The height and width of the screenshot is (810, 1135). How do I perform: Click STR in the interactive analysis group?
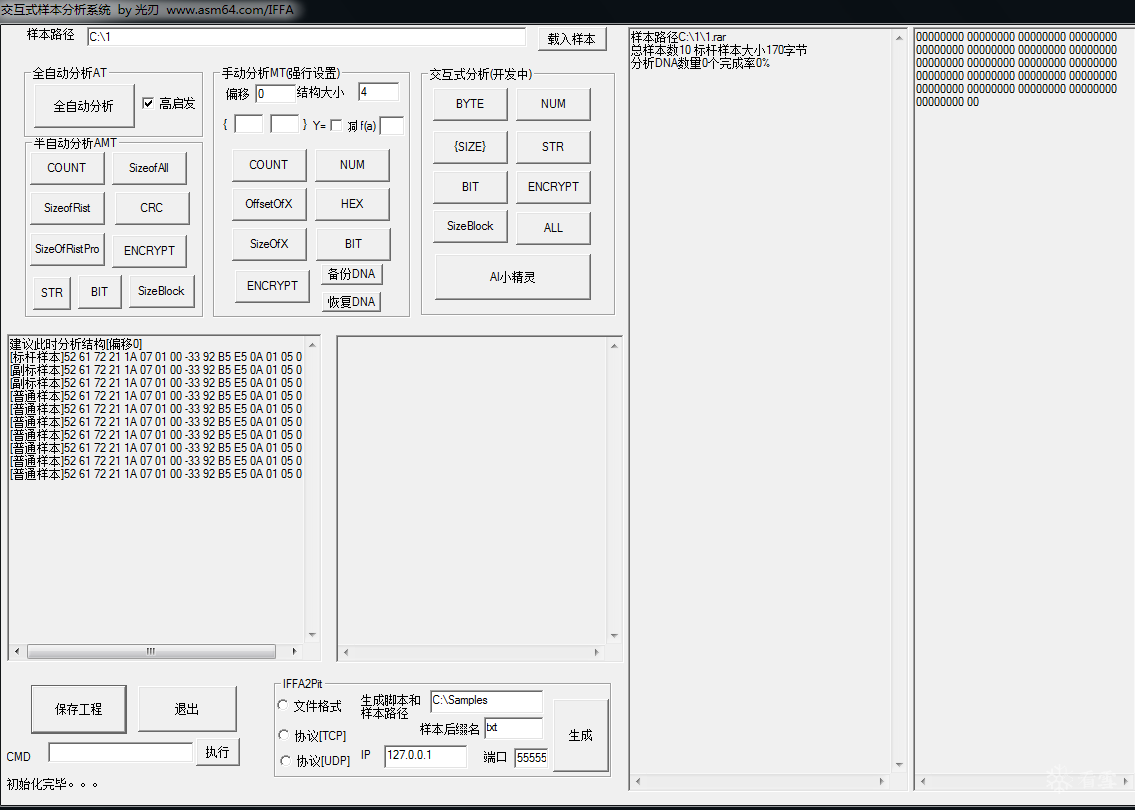(x=554, y=147)
